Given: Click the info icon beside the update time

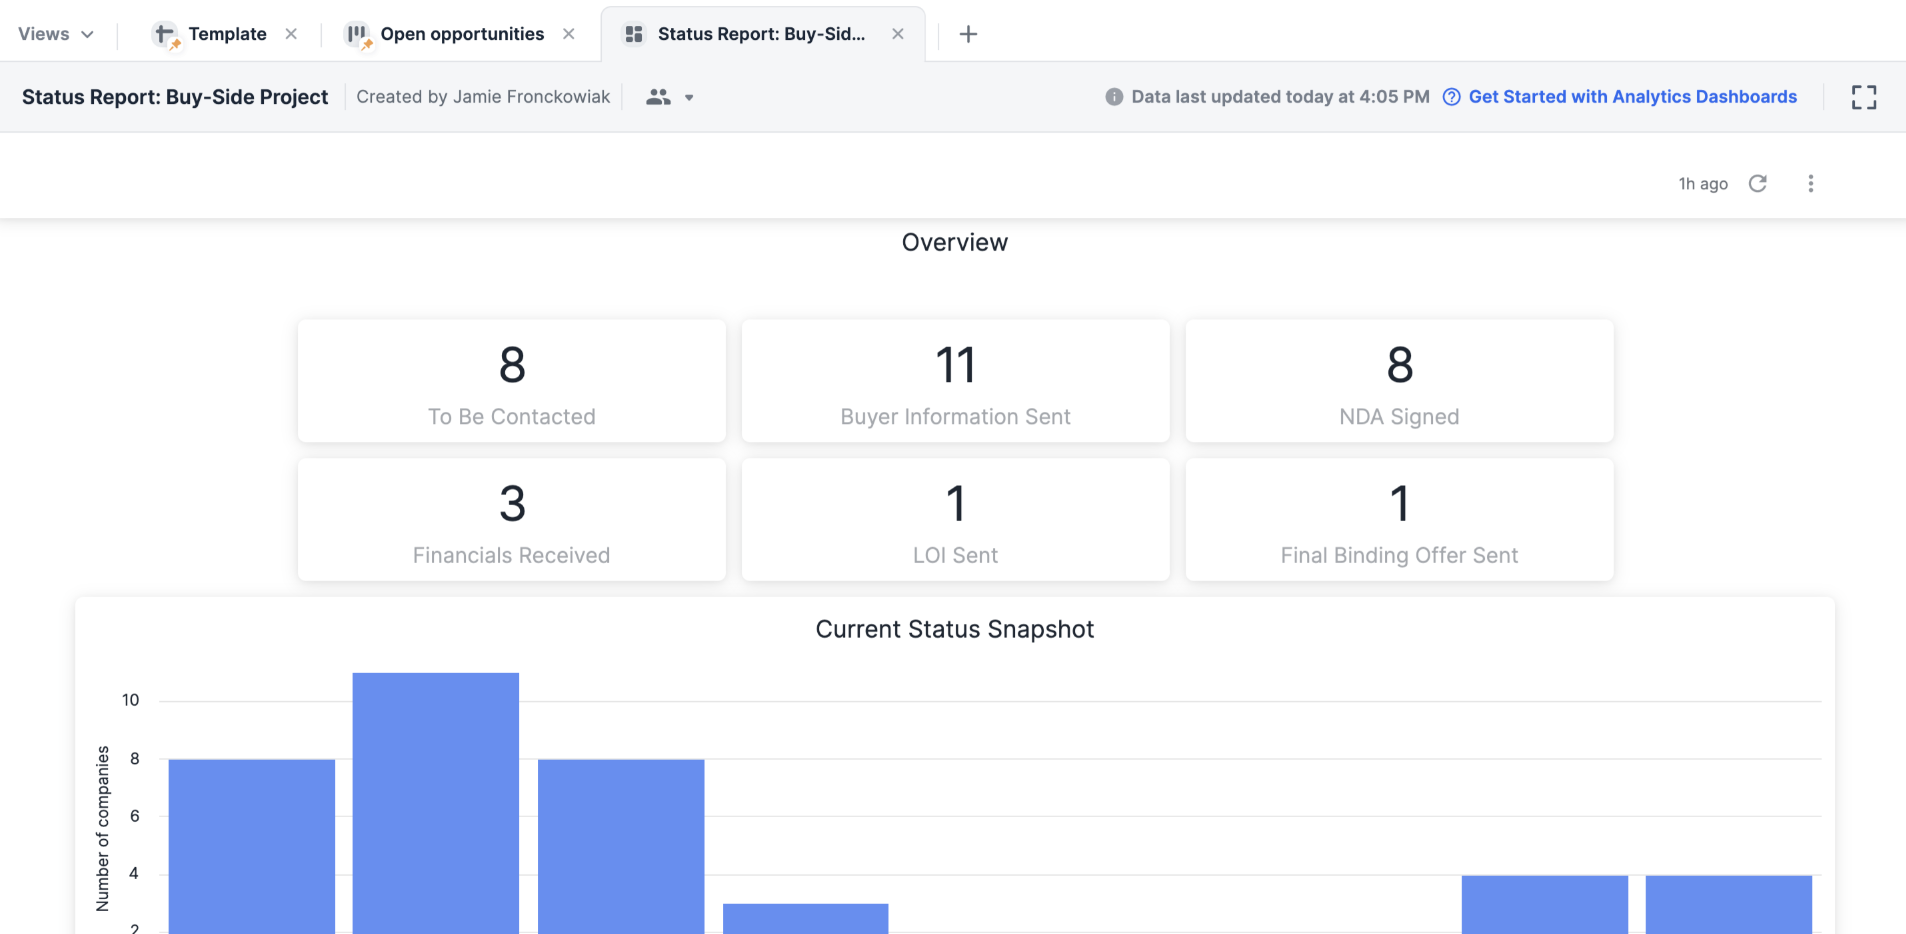Looking at the screenshot, I should click(1113, 96).
